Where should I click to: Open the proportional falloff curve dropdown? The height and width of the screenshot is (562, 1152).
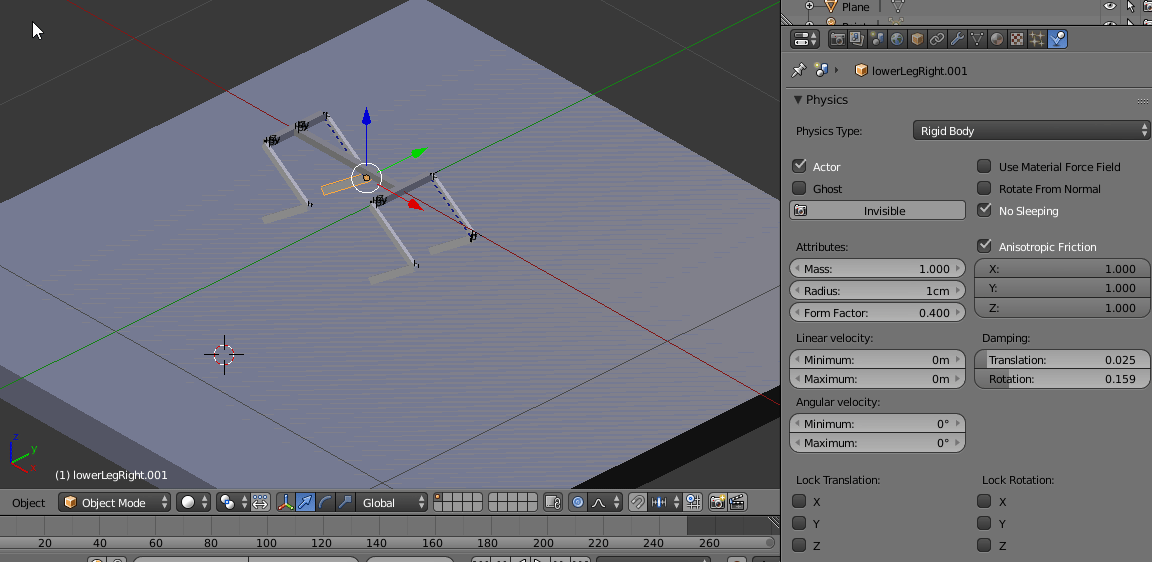coord(604,502)
